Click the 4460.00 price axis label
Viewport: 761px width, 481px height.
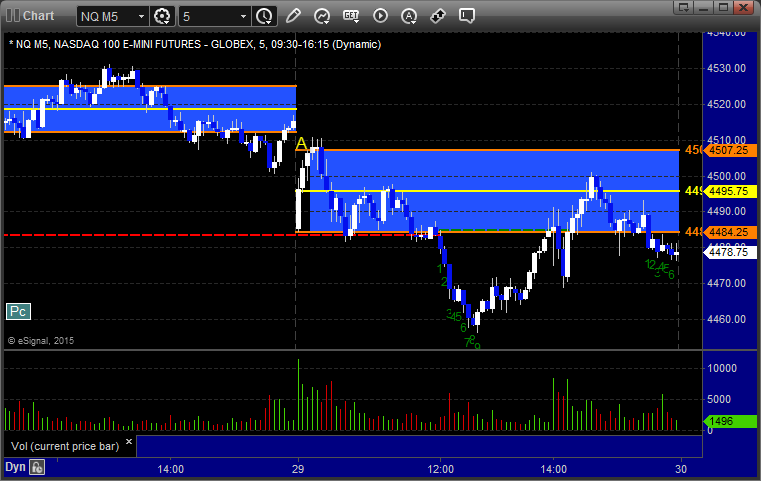click(727, 319)
